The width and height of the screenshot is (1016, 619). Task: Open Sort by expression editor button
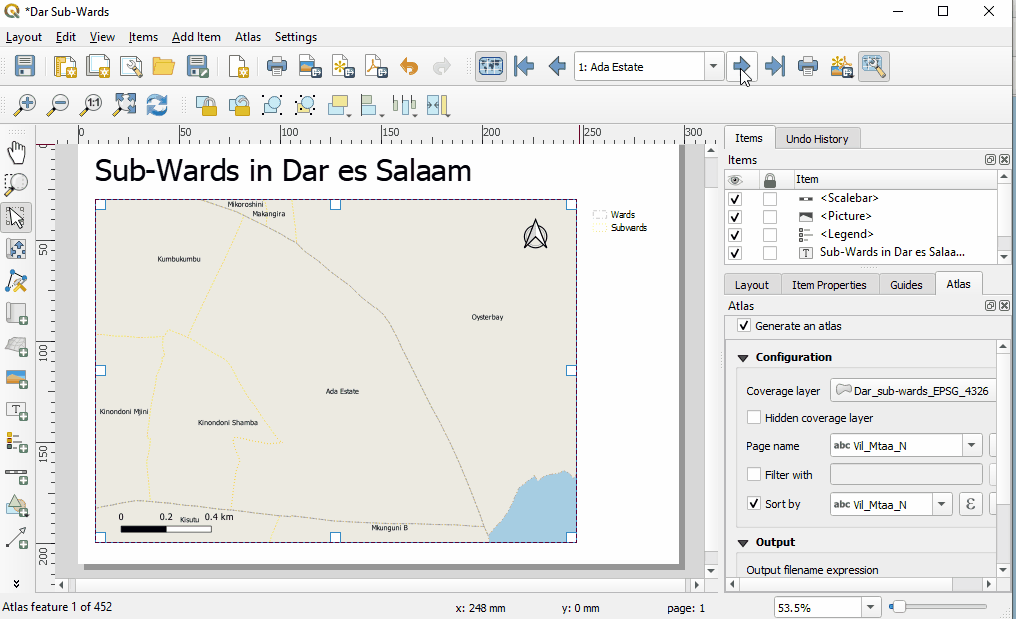point(970,504)
